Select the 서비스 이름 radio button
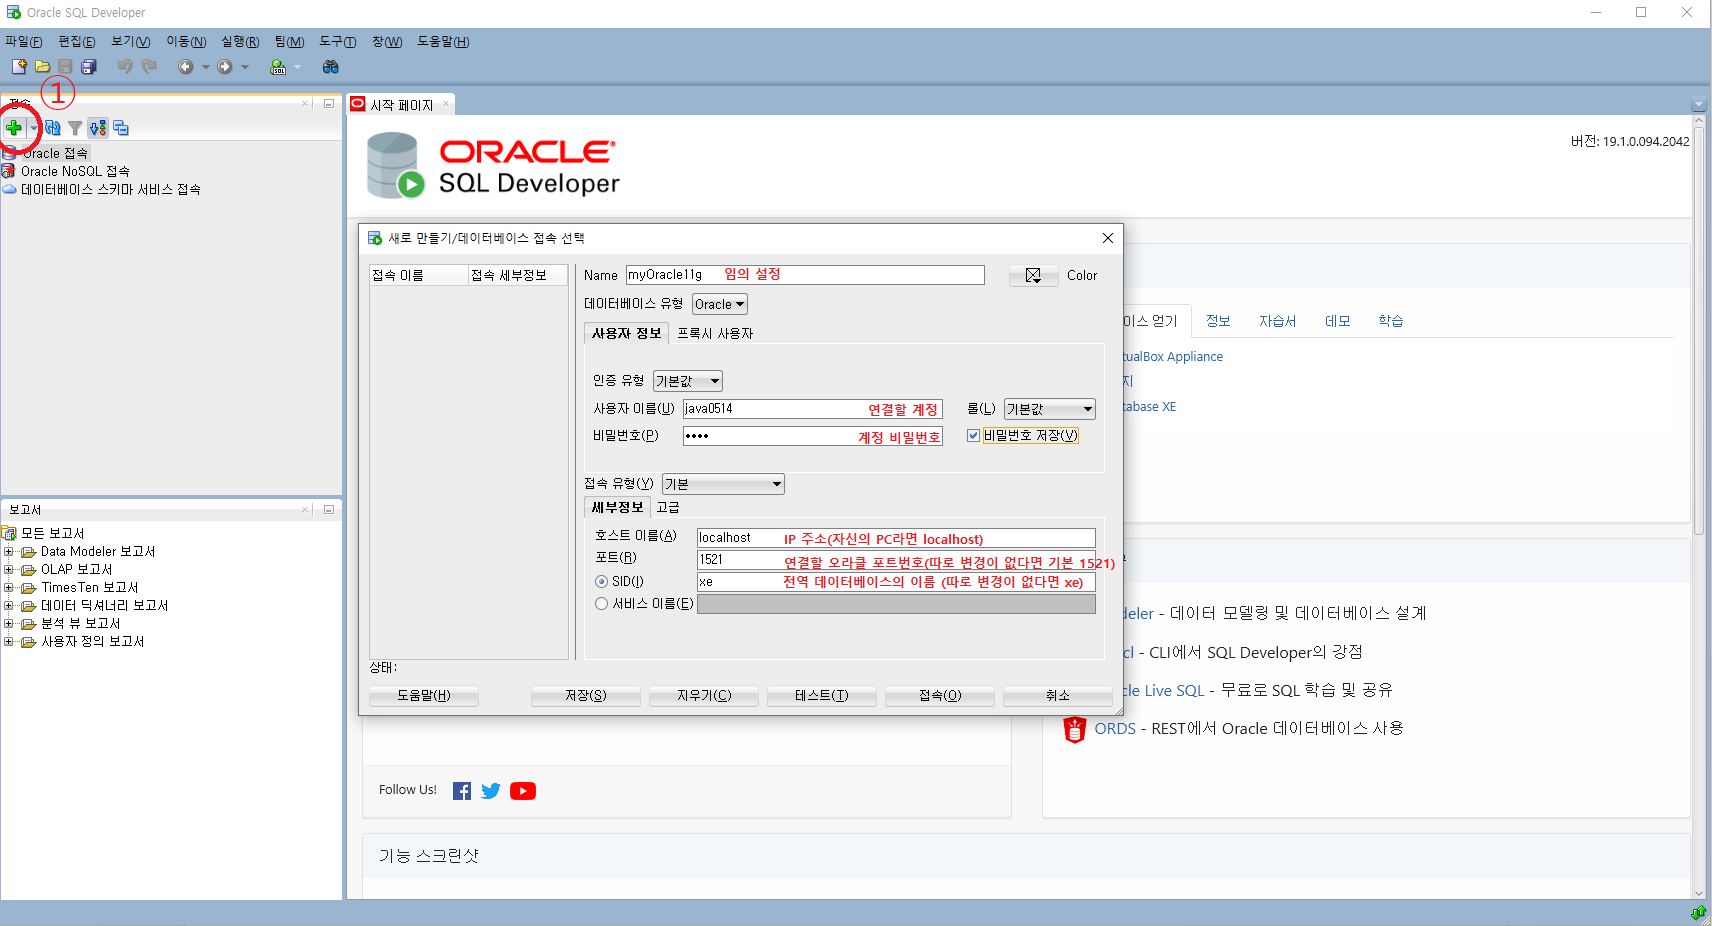The width and height of the screenshot is (1712, 926). point(601,604)
